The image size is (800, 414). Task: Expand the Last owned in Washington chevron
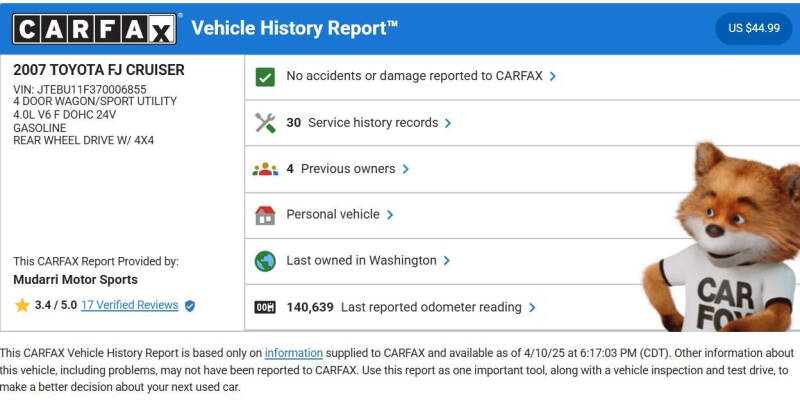tap(446, 261)
